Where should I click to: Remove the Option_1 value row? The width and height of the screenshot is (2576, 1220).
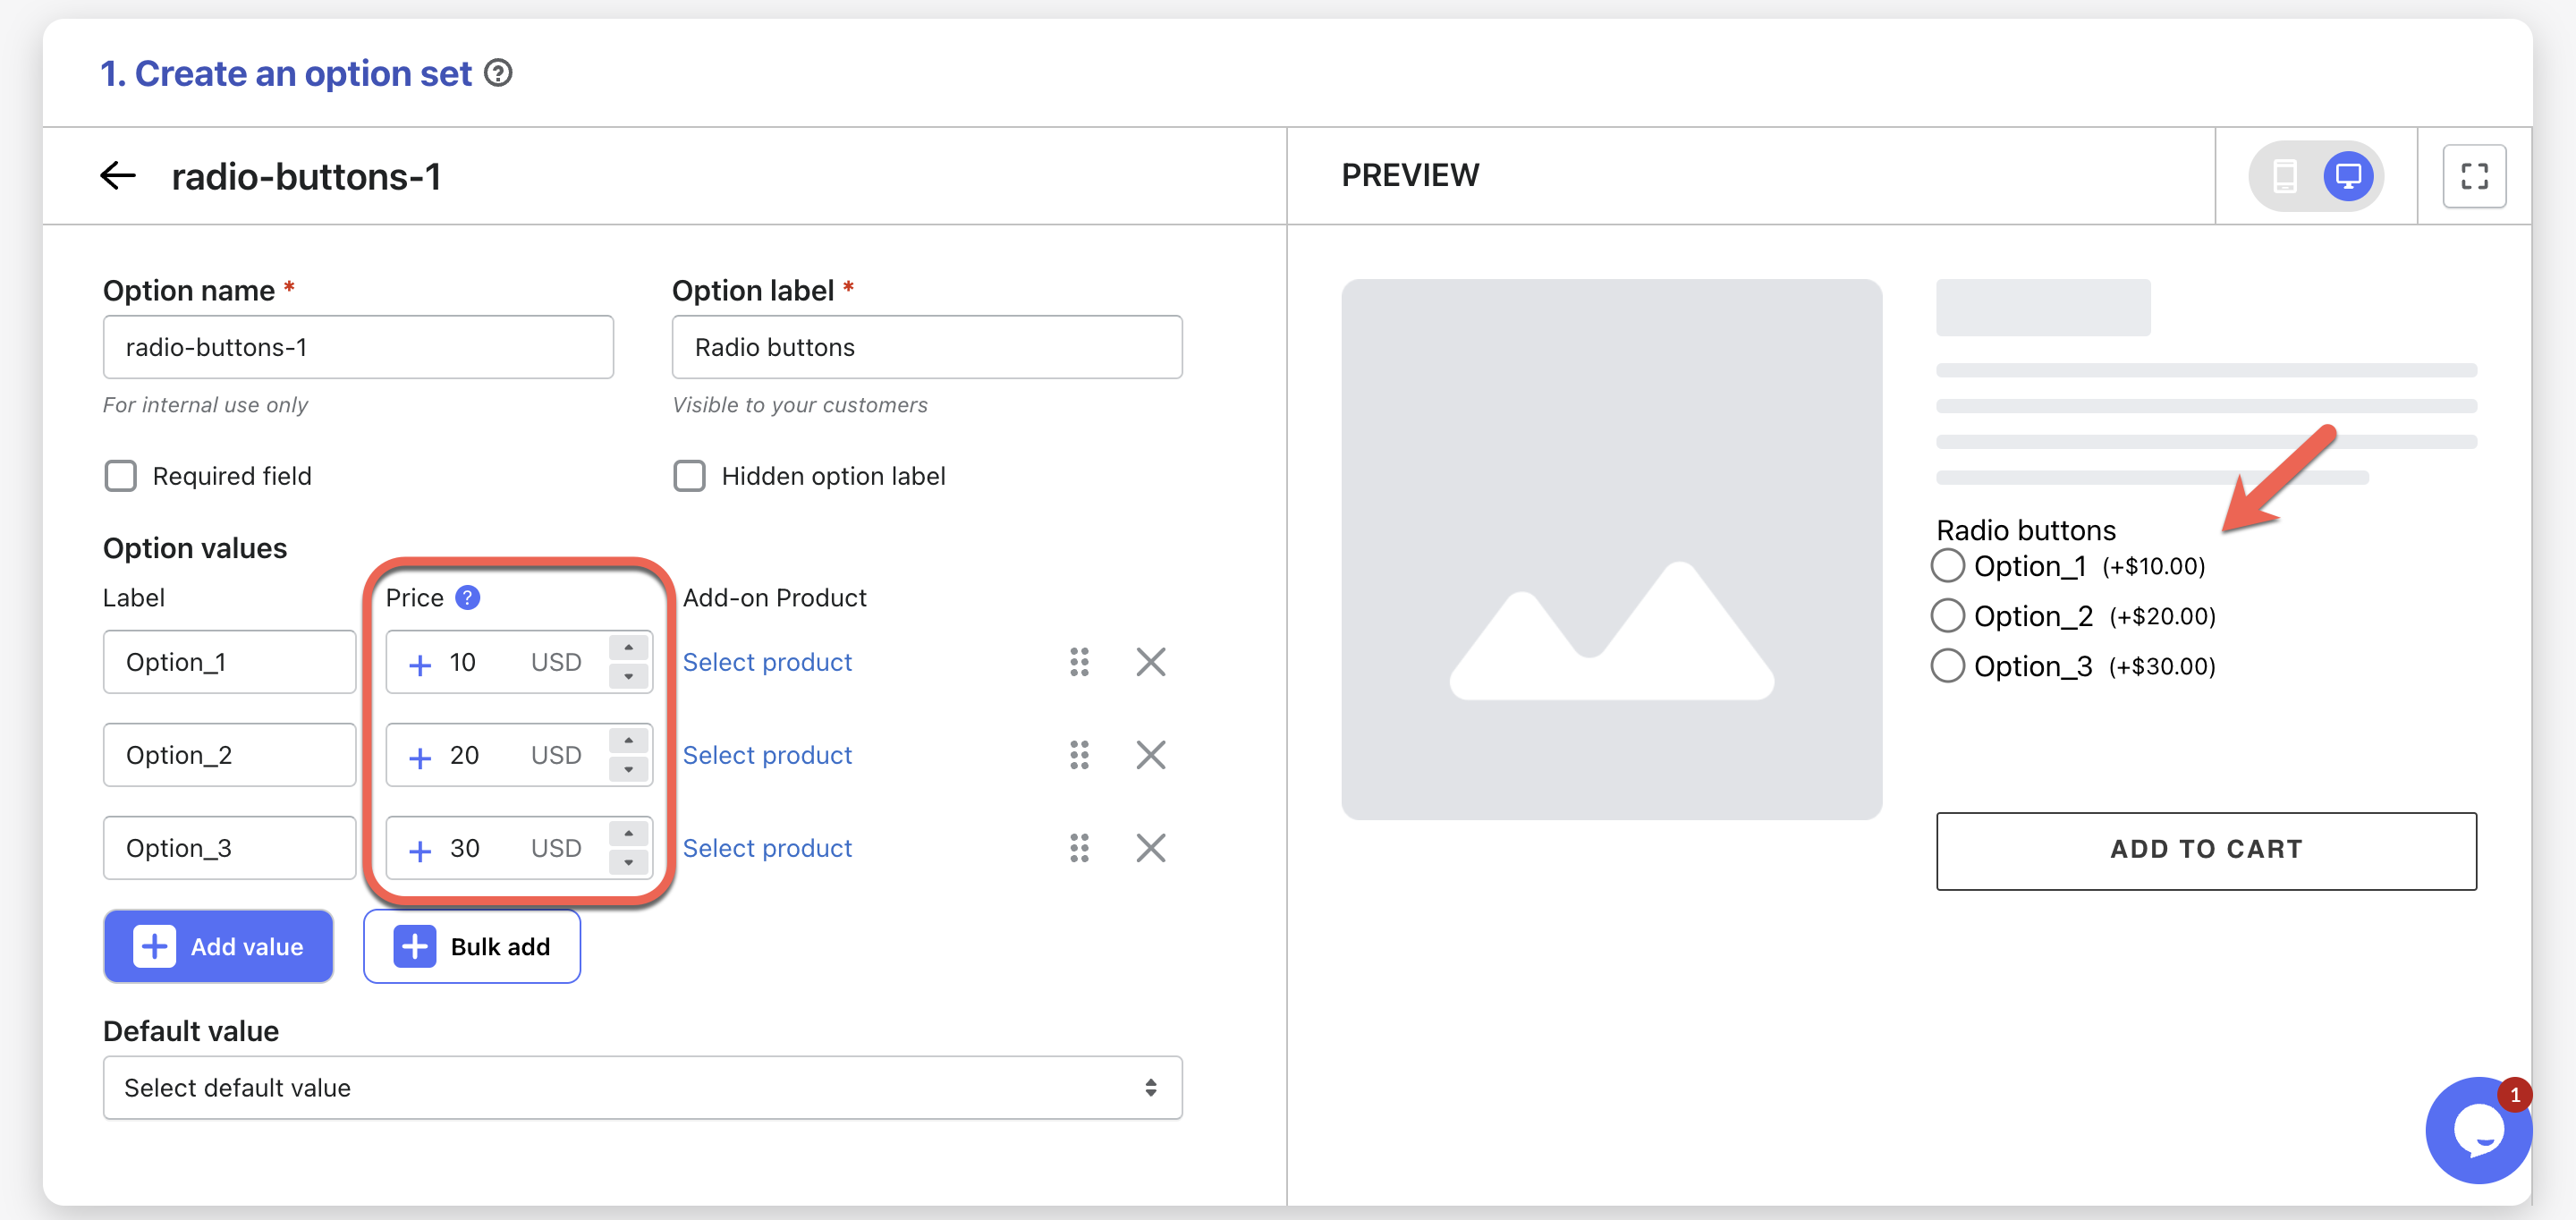(1150, 662)
